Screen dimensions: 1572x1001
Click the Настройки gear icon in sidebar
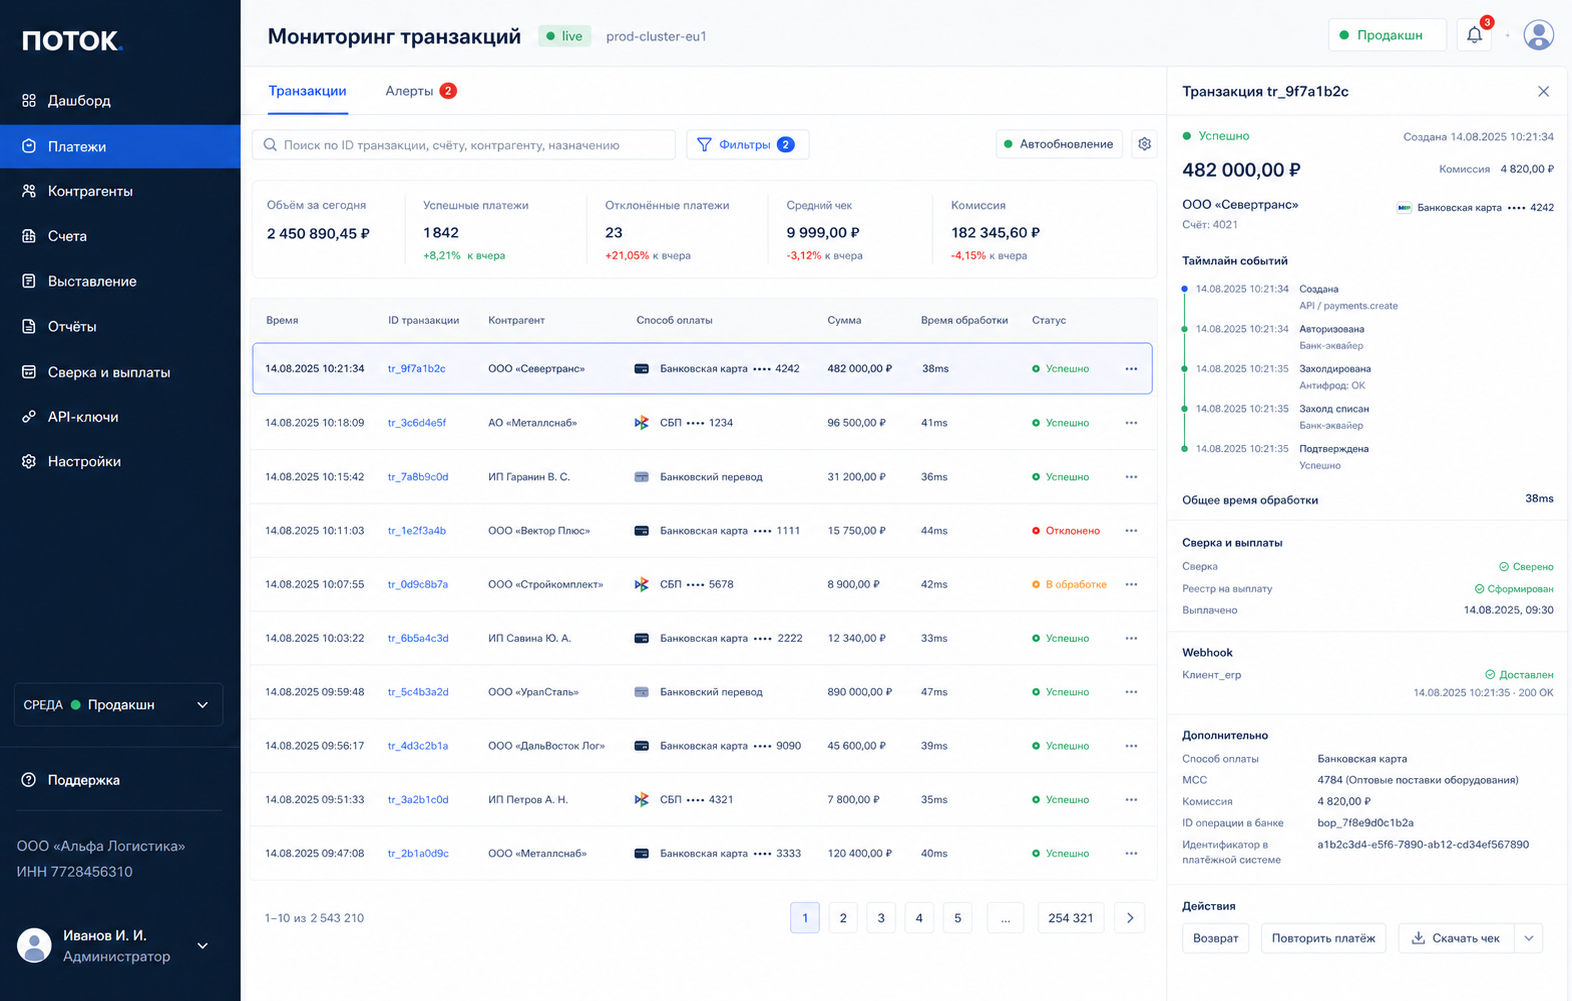29,461
